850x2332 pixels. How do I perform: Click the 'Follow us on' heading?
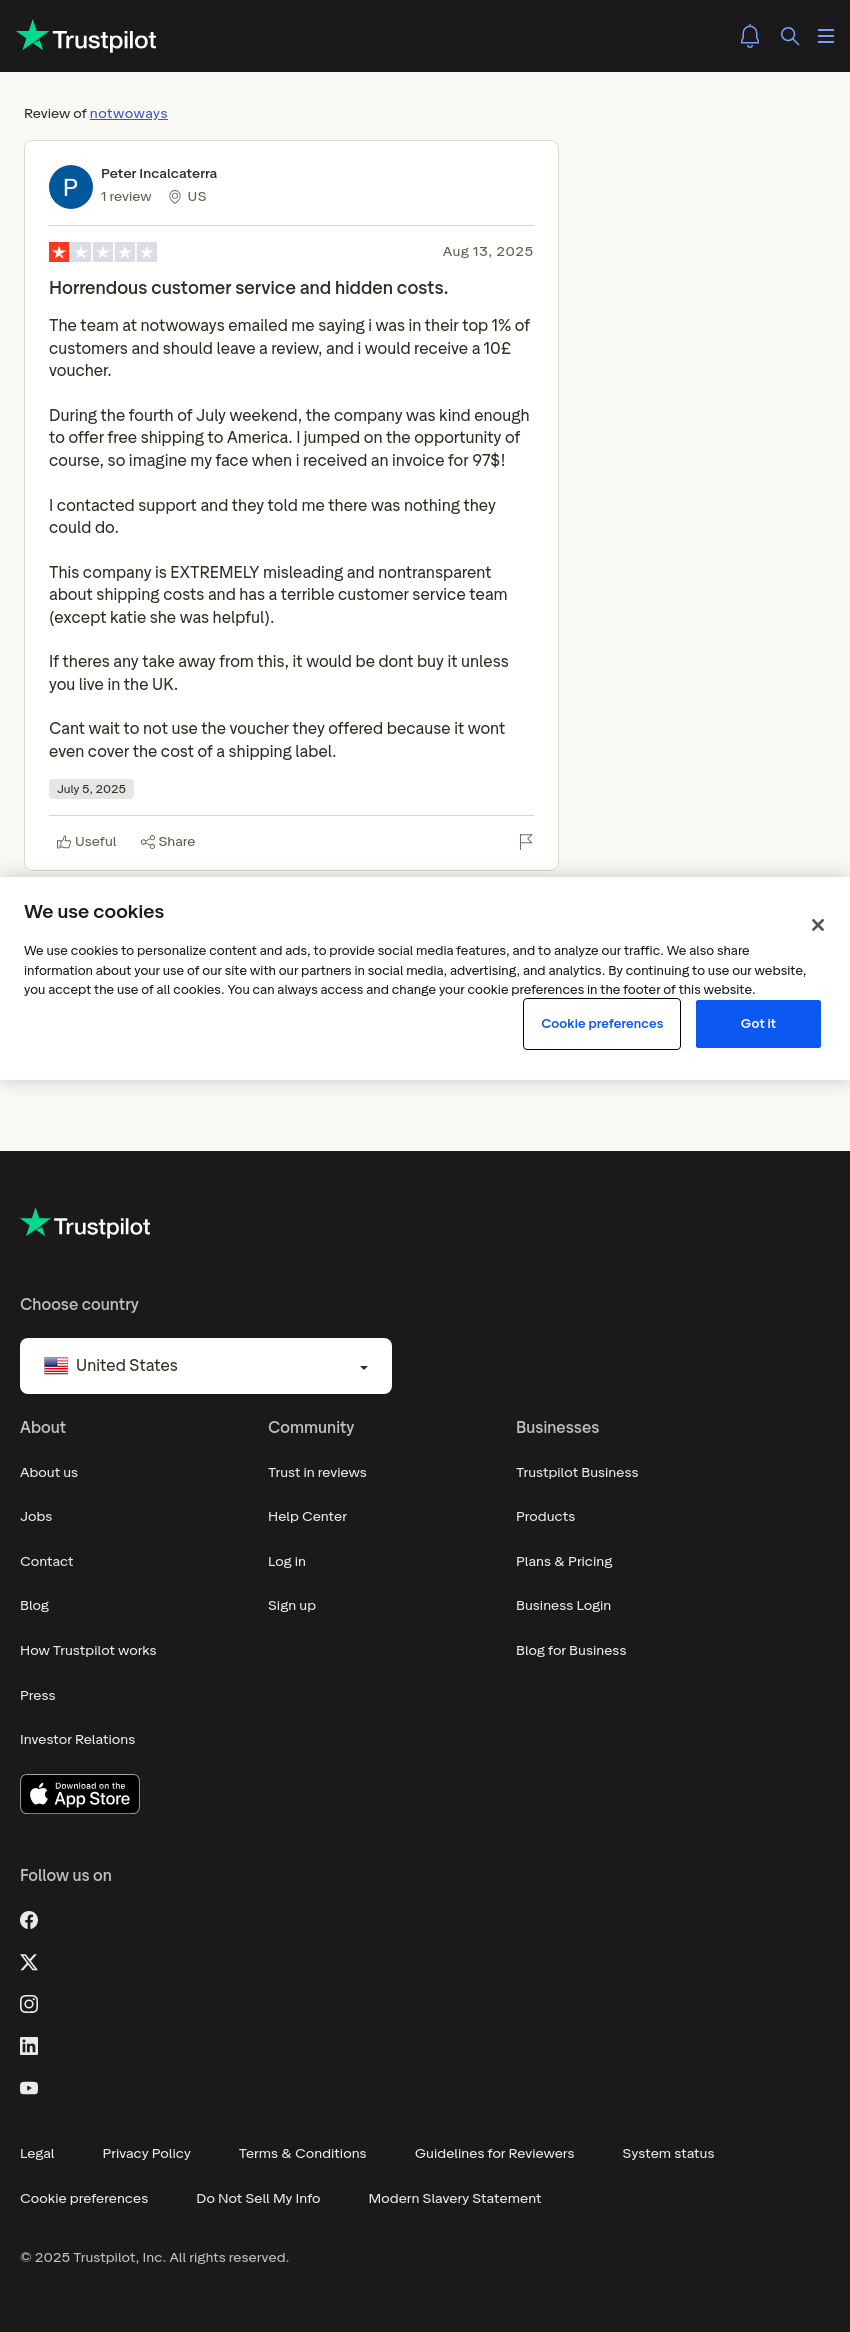pyautogui.click(x=66, y=1876)
